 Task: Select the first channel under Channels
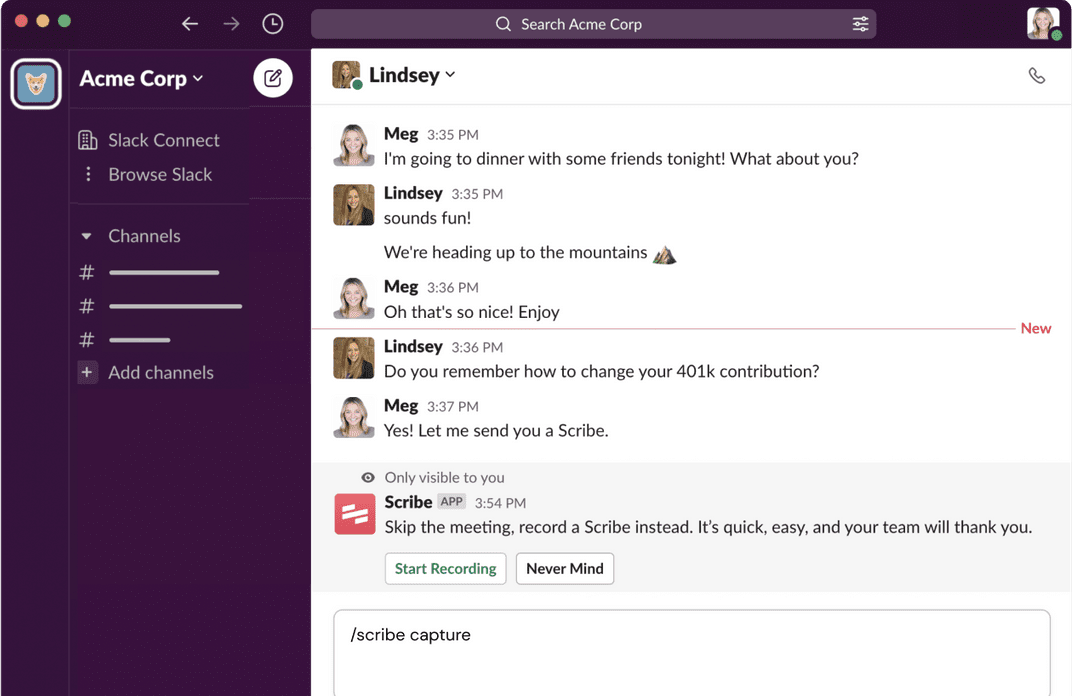[165, 272]
